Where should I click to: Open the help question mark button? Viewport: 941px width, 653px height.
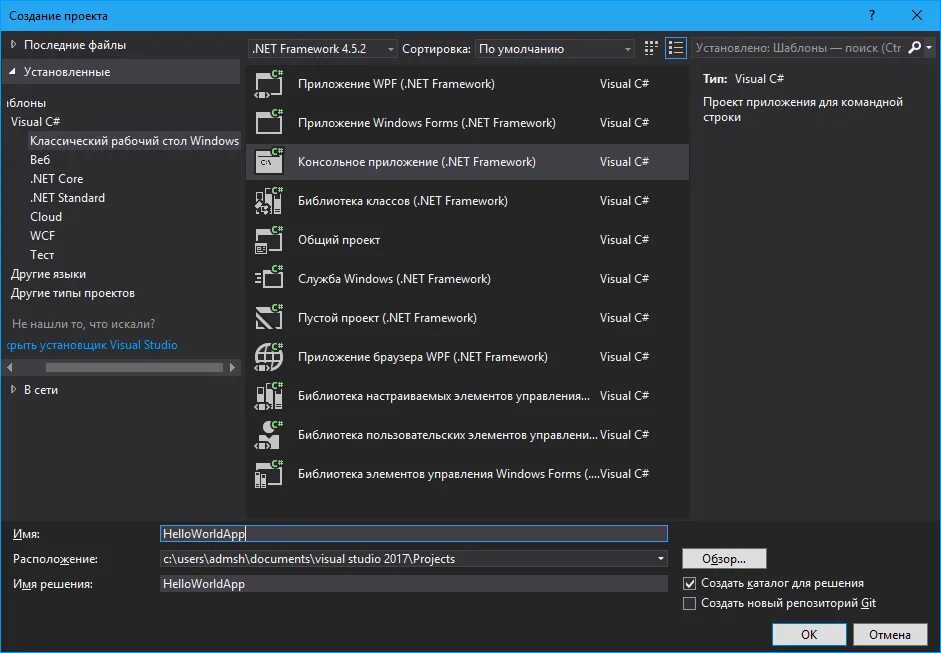(x=872, y=16)
